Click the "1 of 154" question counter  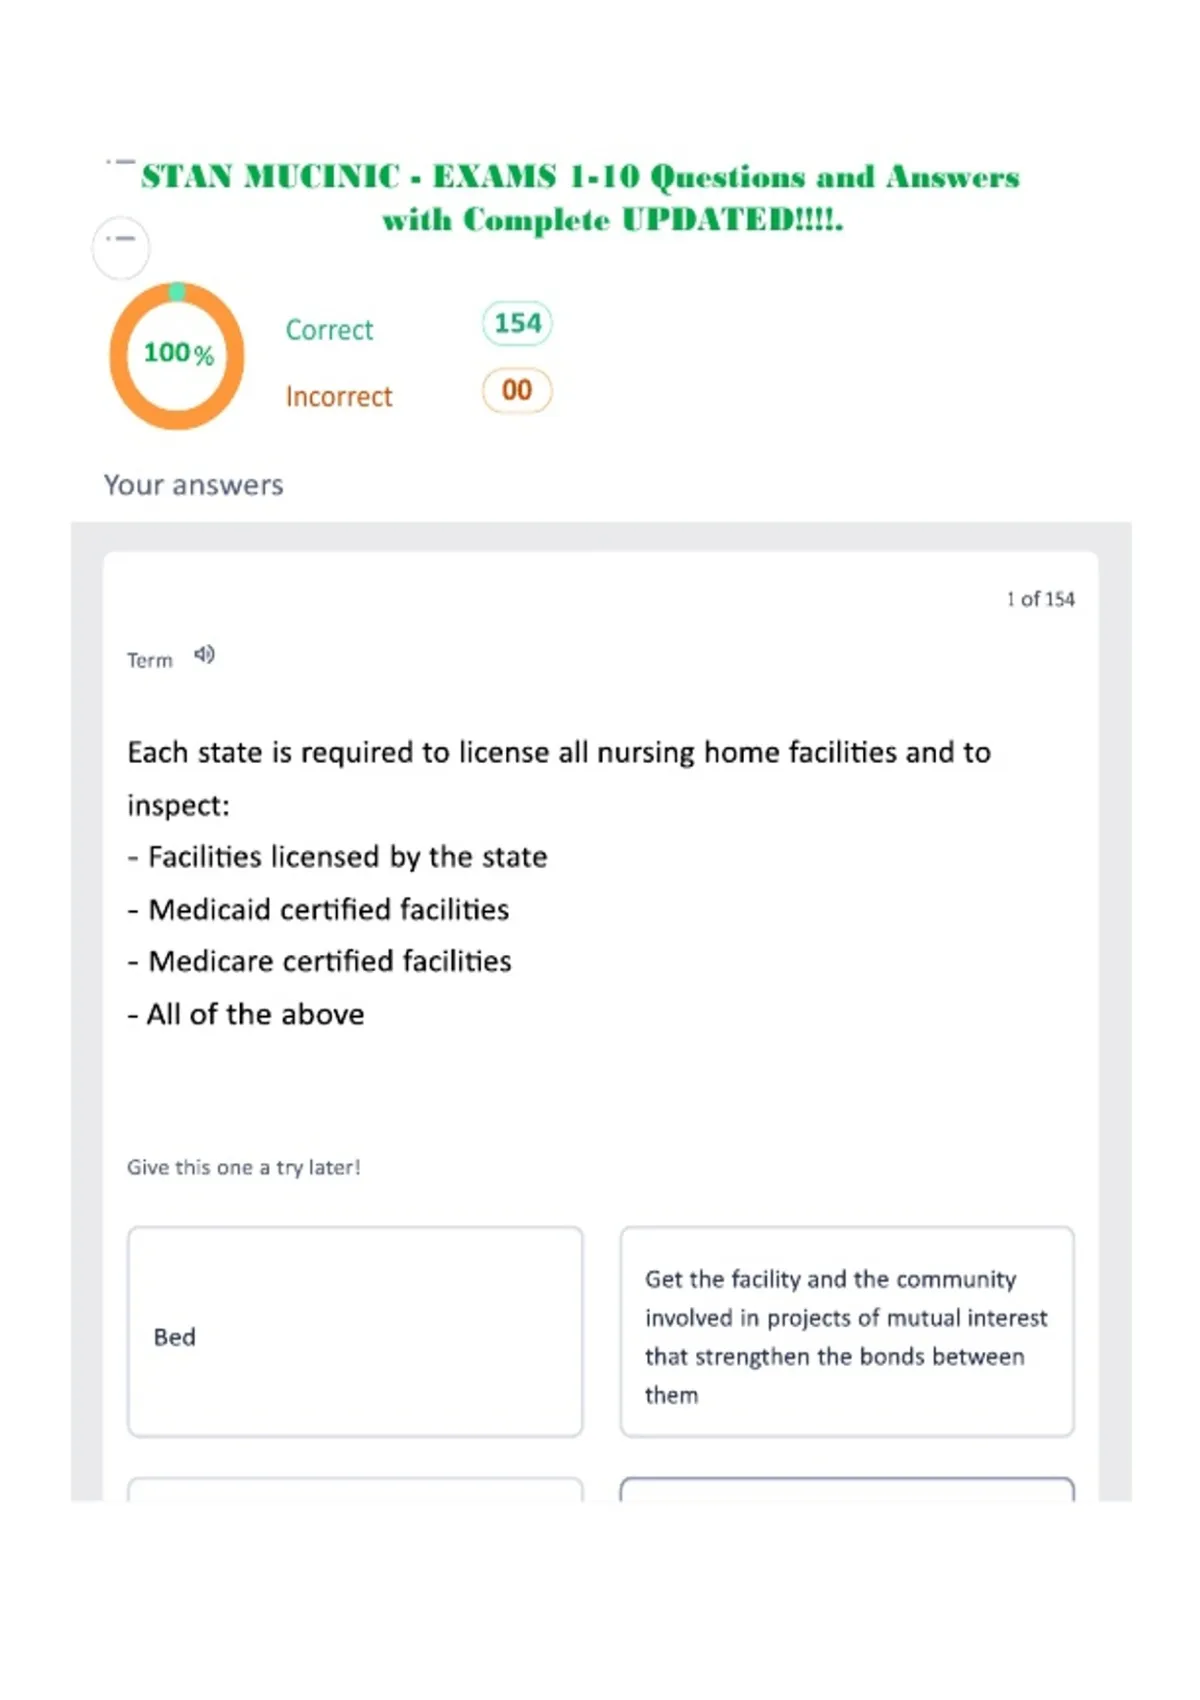coord(1040,599)
